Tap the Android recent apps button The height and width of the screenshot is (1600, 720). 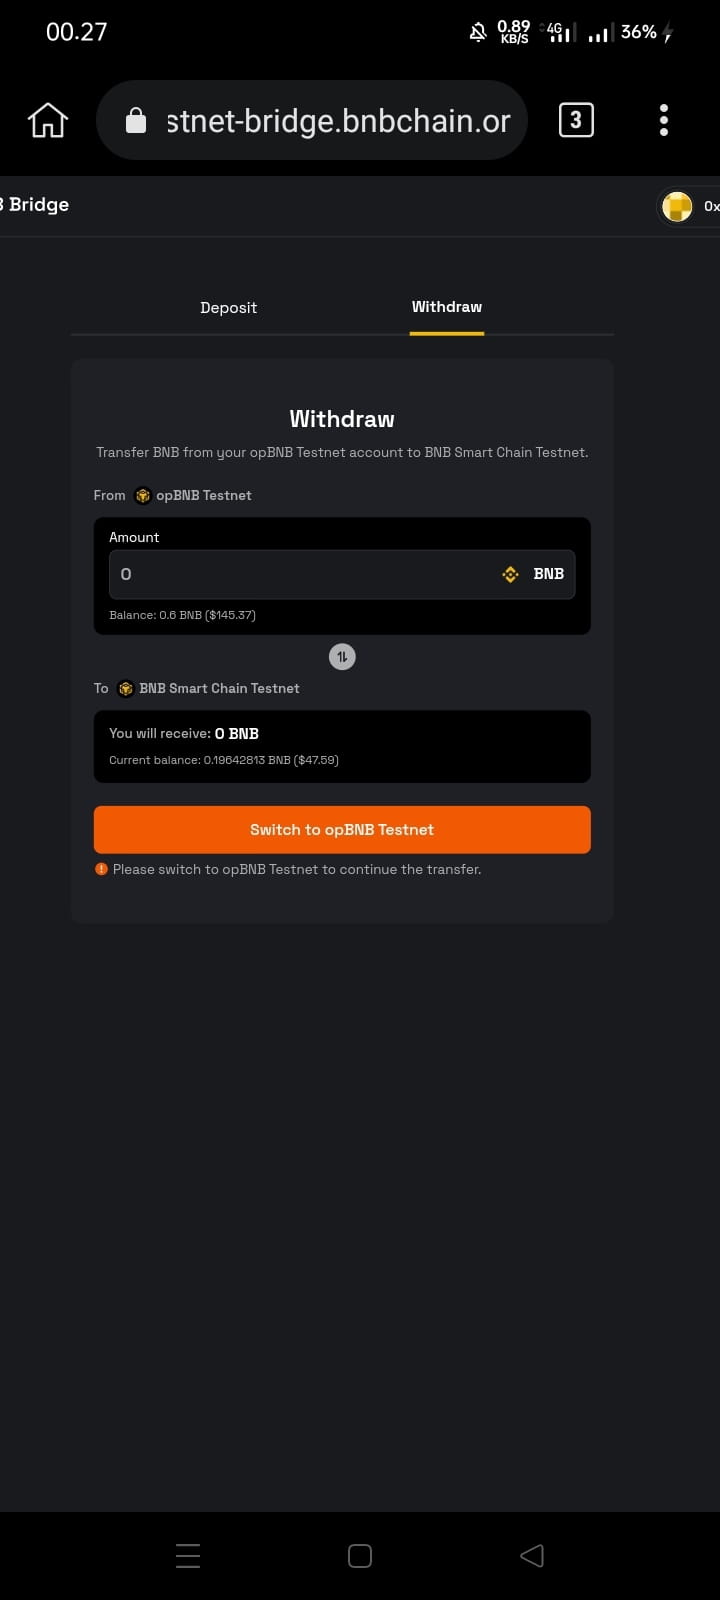[188, 1555]
